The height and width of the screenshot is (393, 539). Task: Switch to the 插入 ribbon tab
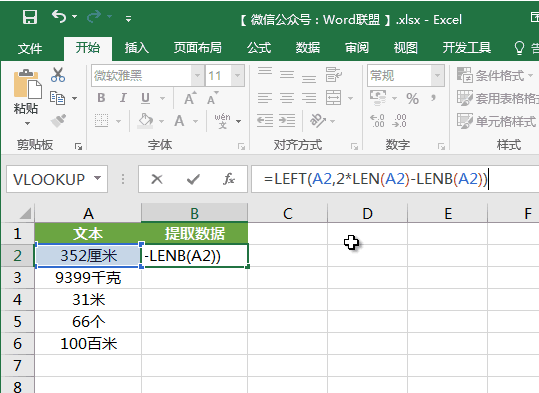pyautogui.click(x=137, y=48)
